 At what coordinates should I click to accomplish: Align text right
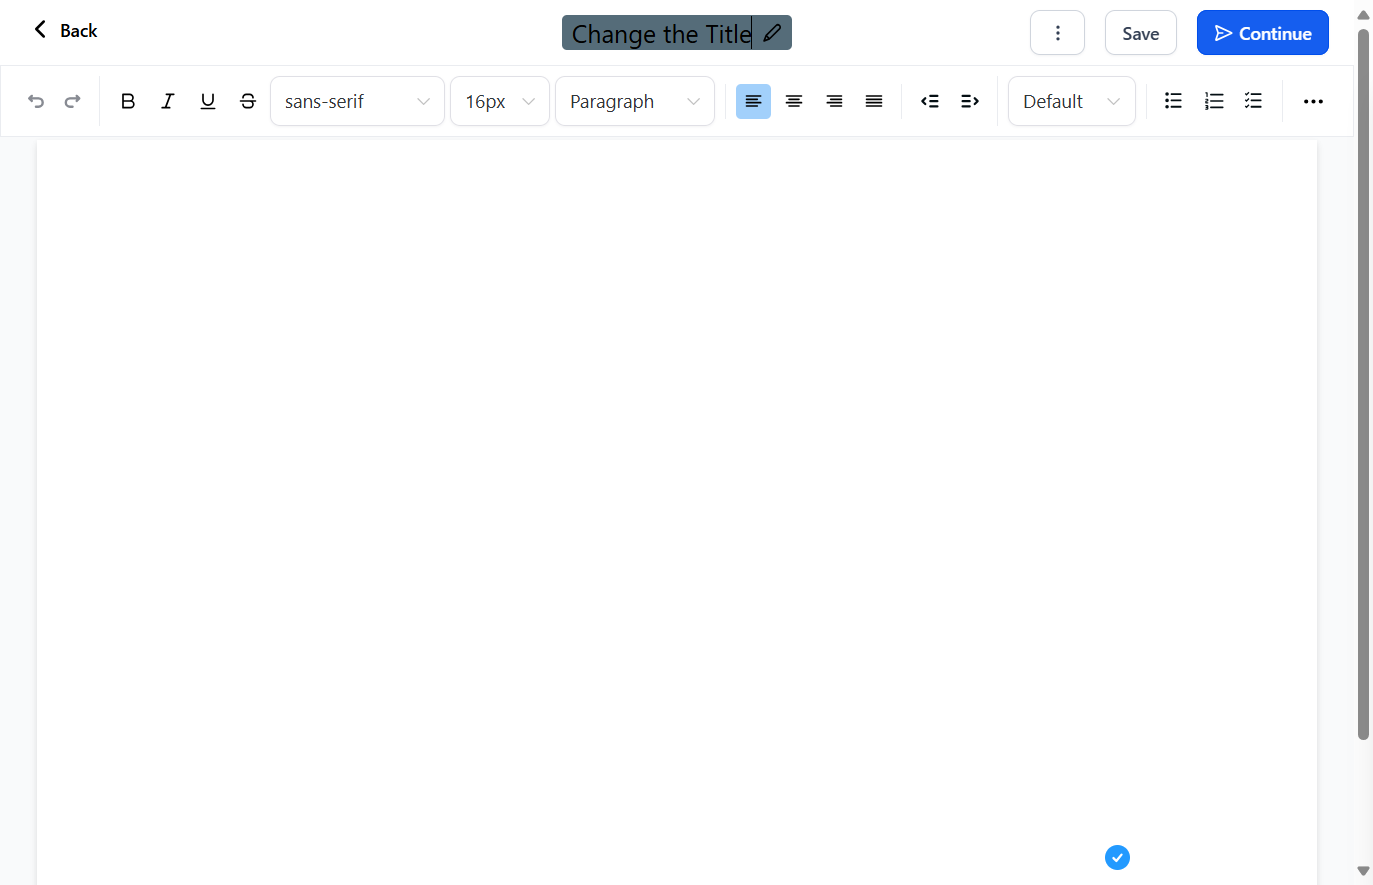[834, 101]
